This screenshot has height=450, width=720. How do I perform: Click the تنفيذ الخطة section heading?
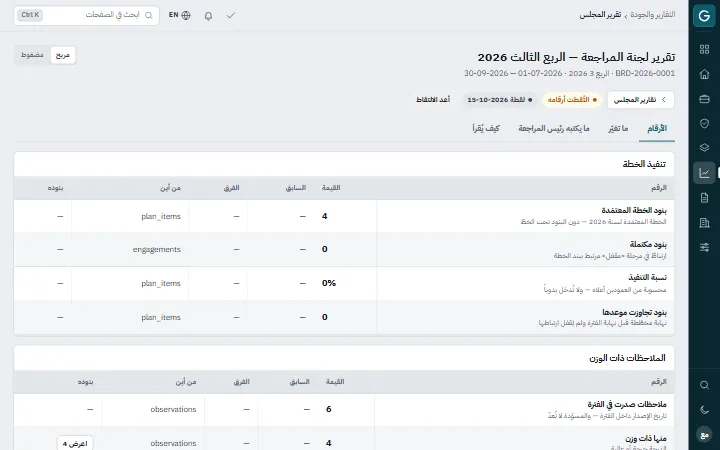coord(644,164)
